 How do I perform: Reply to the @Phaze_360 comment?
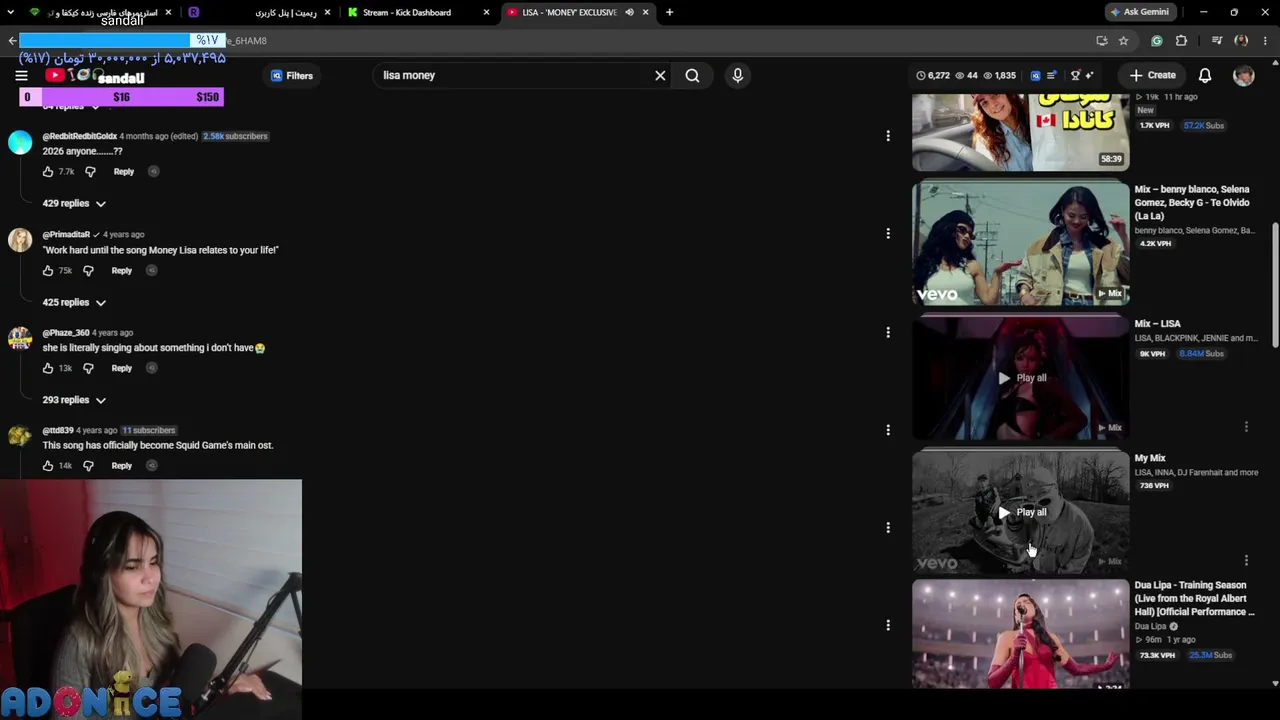(x=122, y=368)
